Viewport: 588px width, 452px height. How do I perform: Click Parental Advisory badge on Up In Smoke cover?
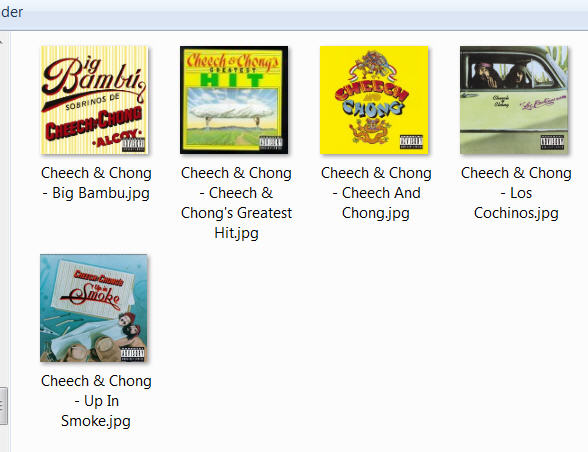132,354
